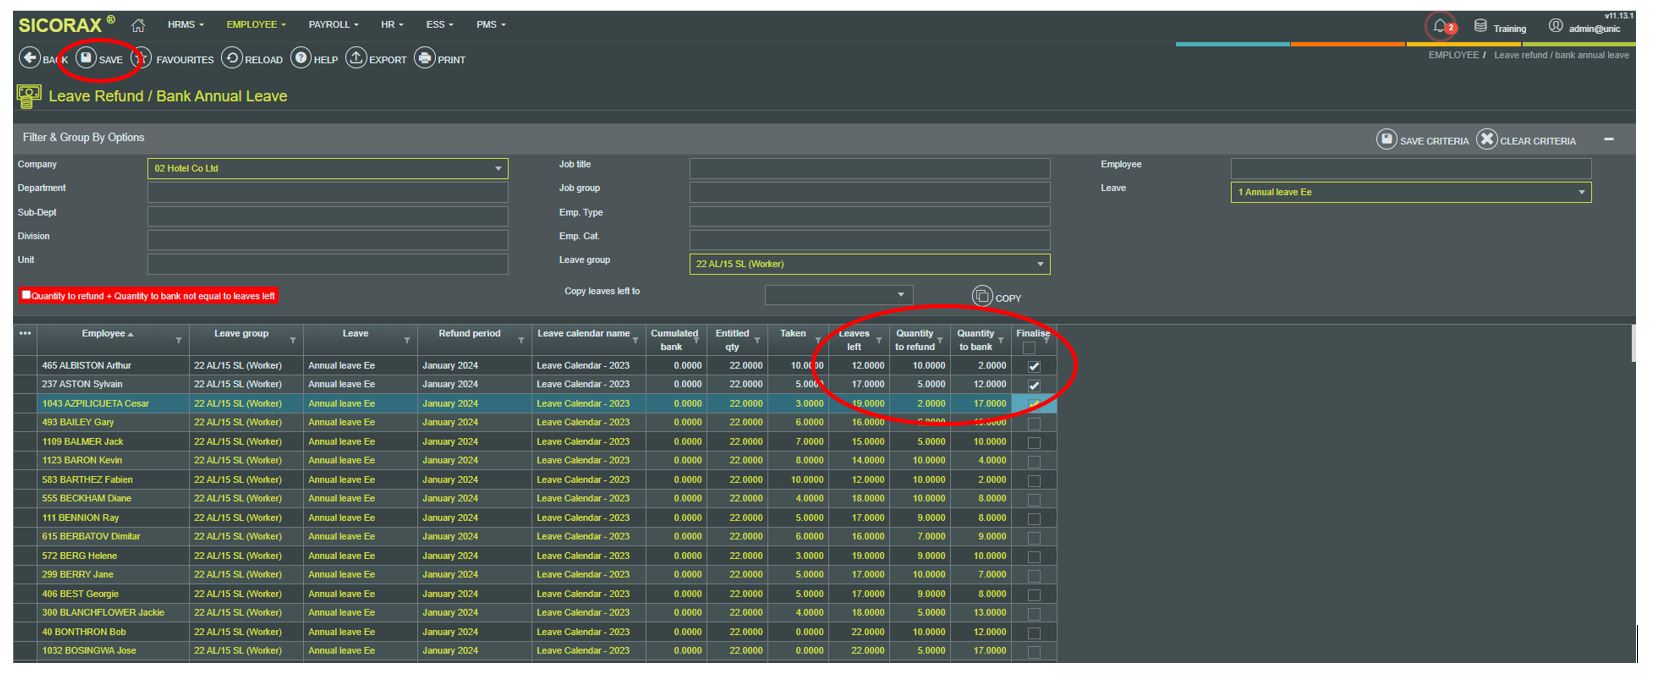Open the HRMS menu

tap(185, 25)
